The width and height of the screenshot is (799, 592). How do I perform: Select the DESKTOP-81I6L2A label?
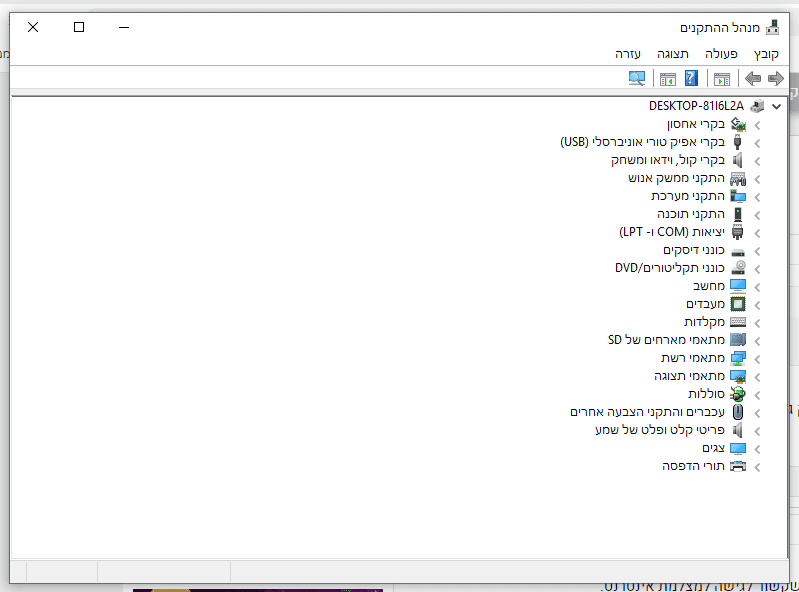696,106
